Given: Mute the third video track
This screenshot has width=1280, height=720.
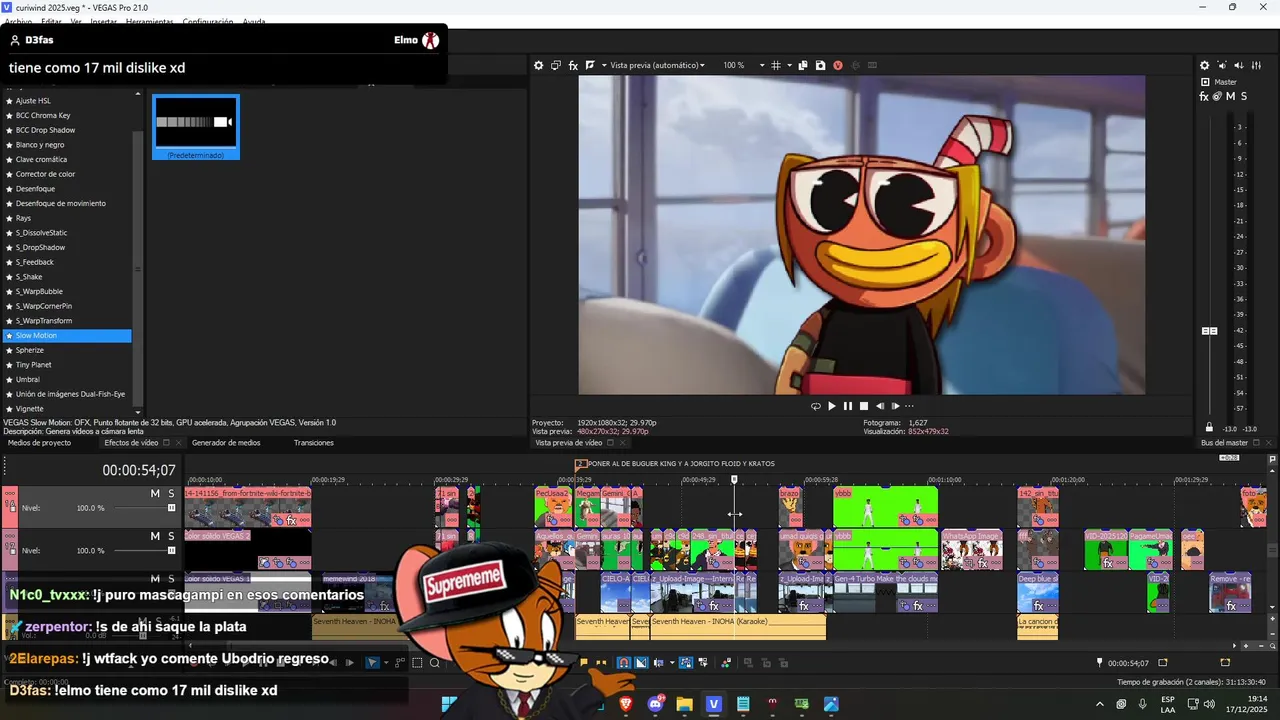Looking at the screenshot, I should 155,578.
